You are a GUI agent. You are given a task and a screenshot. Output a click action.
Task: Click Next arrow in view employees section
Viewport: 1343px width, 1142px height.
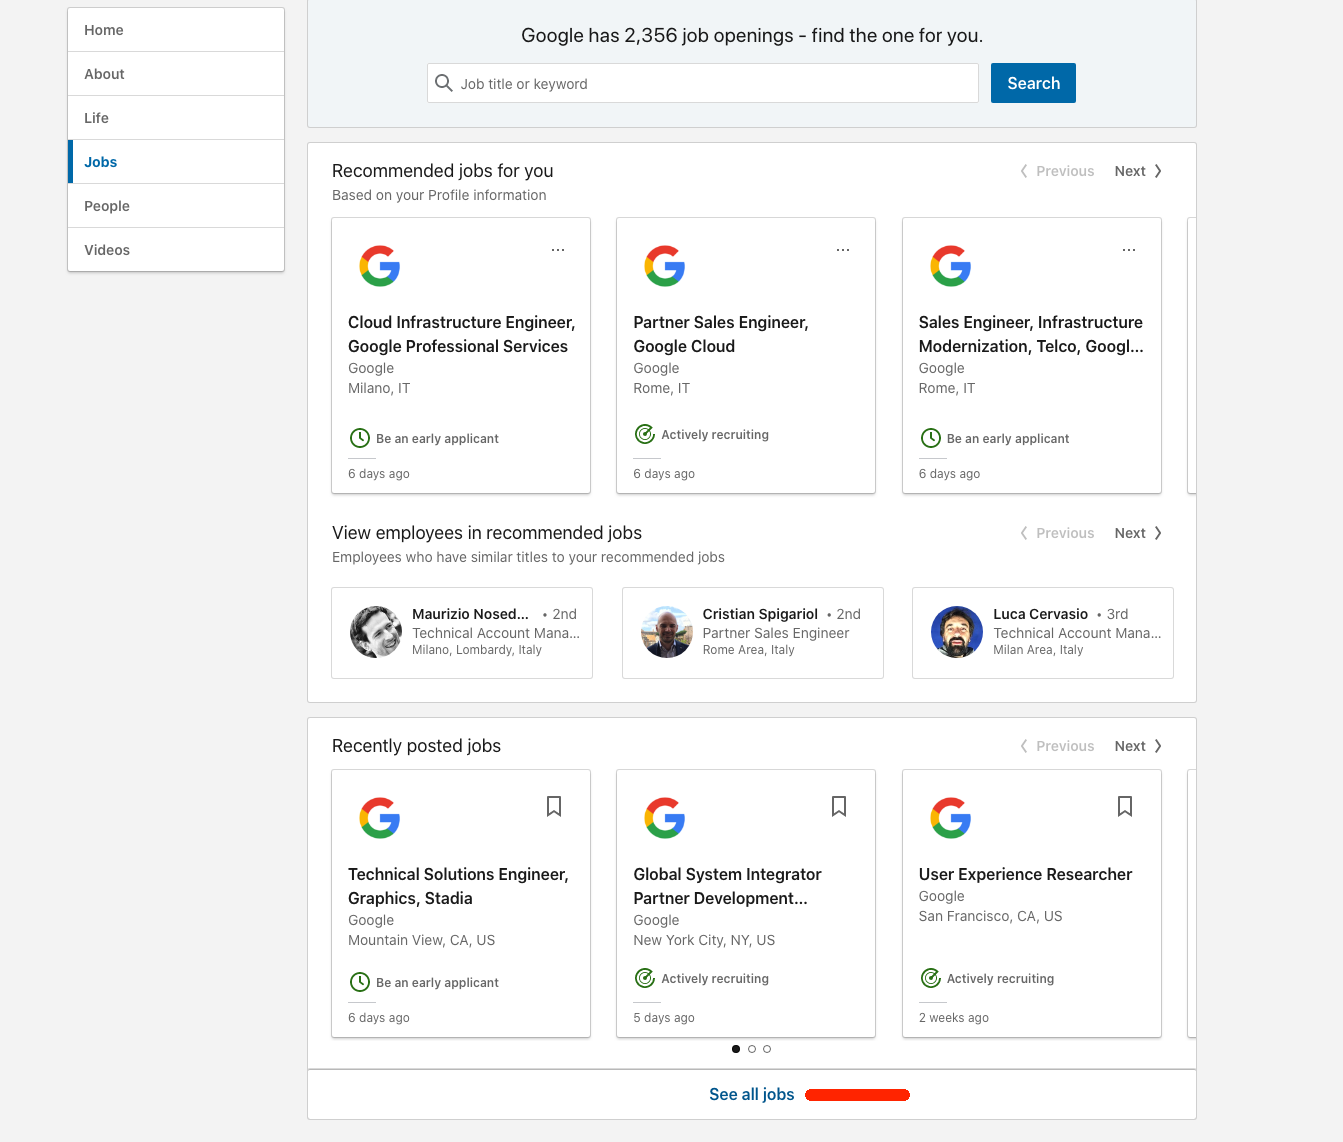(1137, 533)
